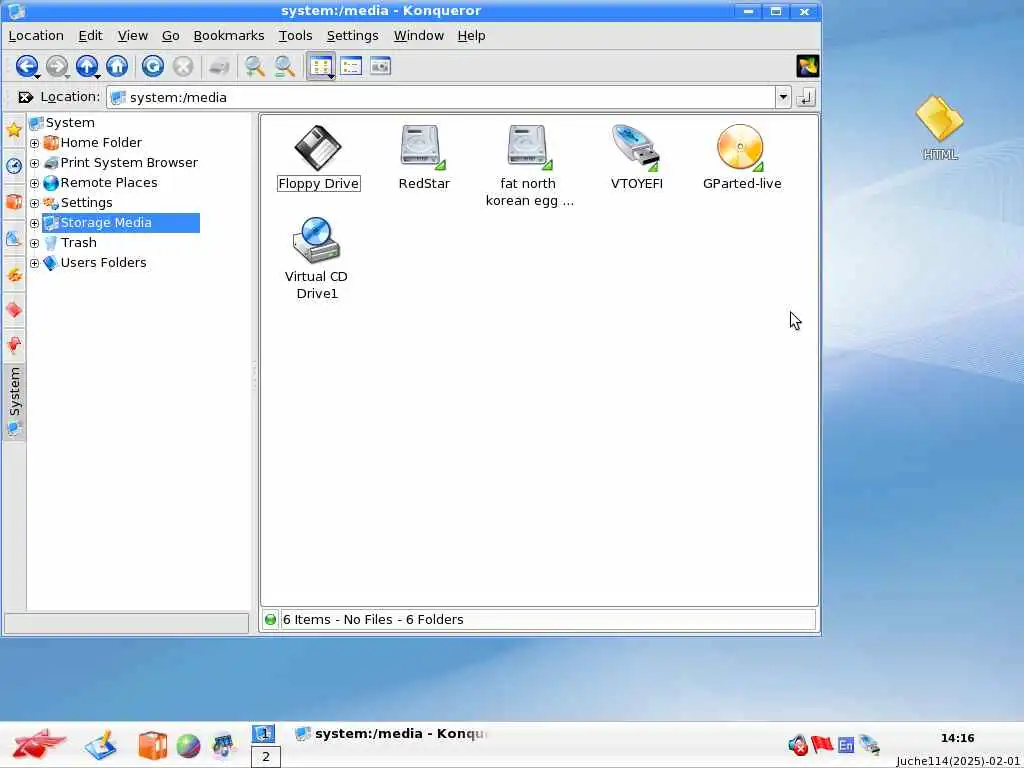Open the View menu
Image resolution: width=1024 pixels, height=768 pixels.
tap(133, 36)
